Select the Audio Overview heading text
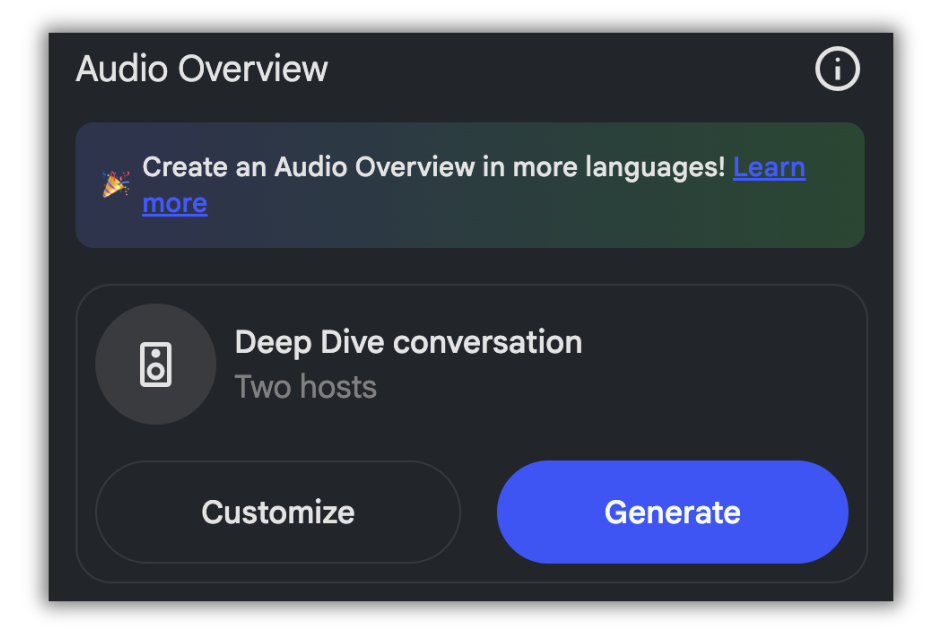The width and height of the screenshot is (942, 634). click(202, 69)
